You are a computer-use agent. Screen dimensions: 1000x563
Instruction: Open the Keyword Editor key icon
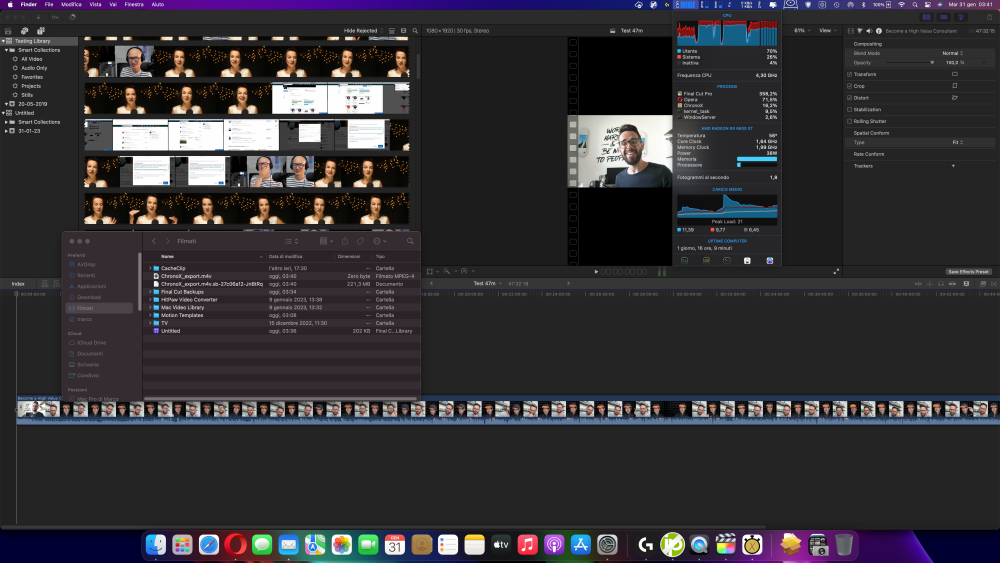pyautogui.click(x=55, y=17)
